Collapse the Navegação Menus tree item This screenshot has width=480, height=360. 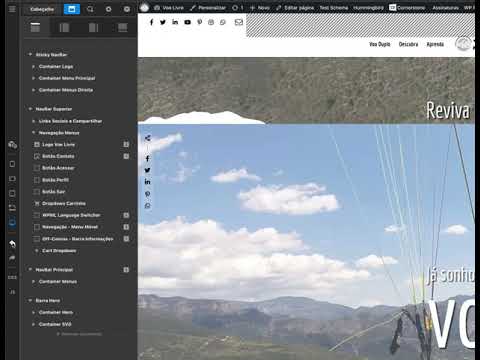point(33,133)
